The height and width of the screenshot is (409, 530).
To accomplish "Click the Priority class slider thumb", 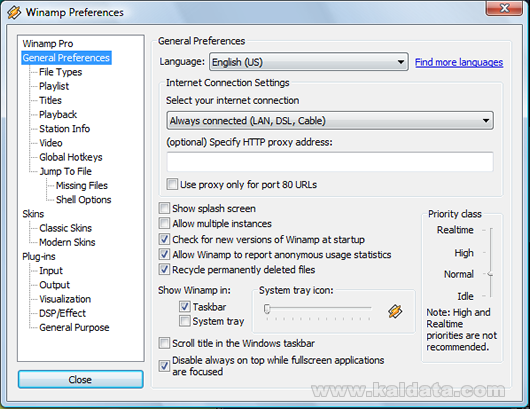I will [x=490, y=274].
